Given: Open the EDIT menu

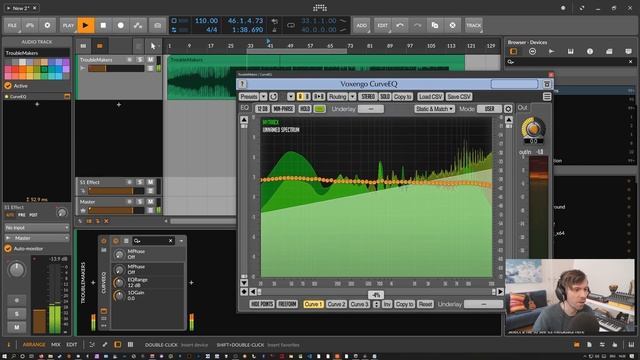Looking at the screenshot, I should (382, 25).
